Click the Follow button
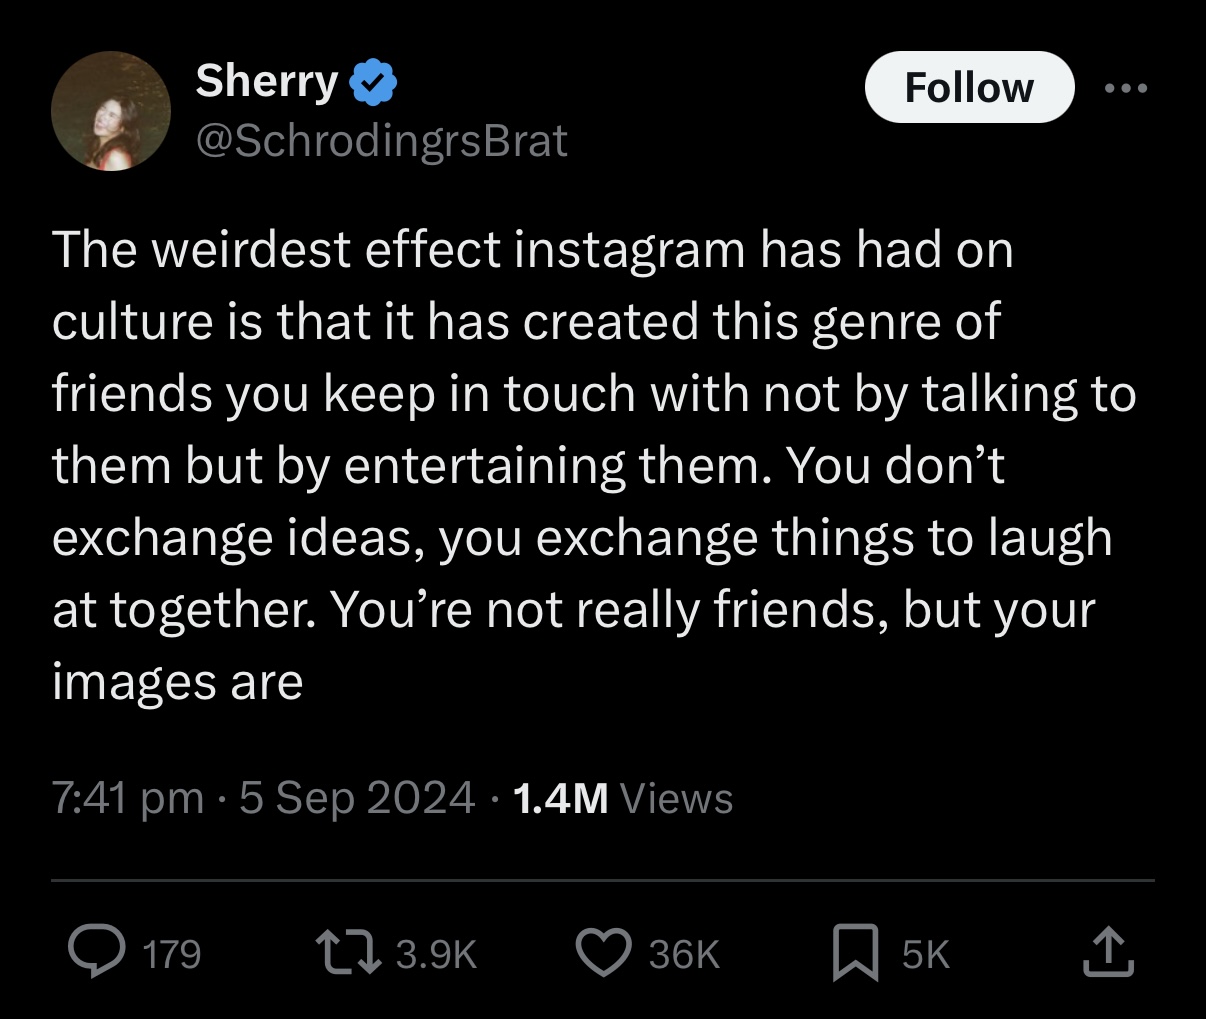1206x1019 pixels. coord(969,87)
